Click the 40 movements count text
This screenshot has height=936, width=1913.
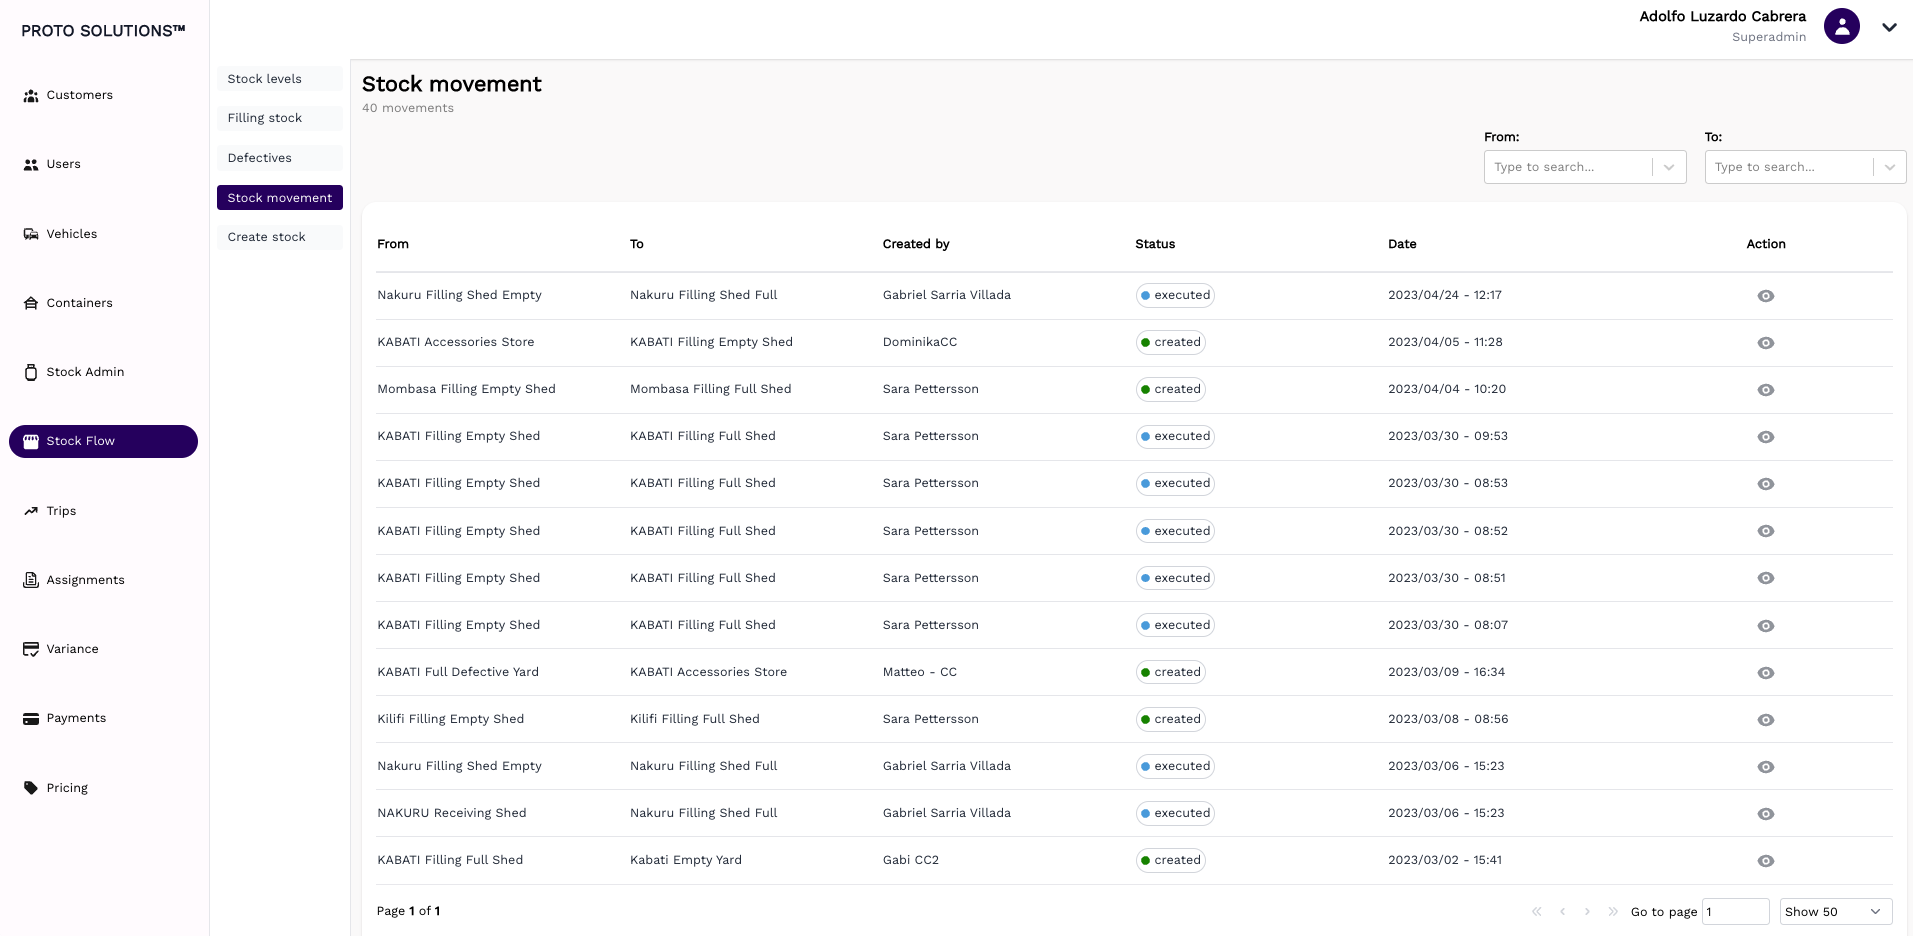408,108
